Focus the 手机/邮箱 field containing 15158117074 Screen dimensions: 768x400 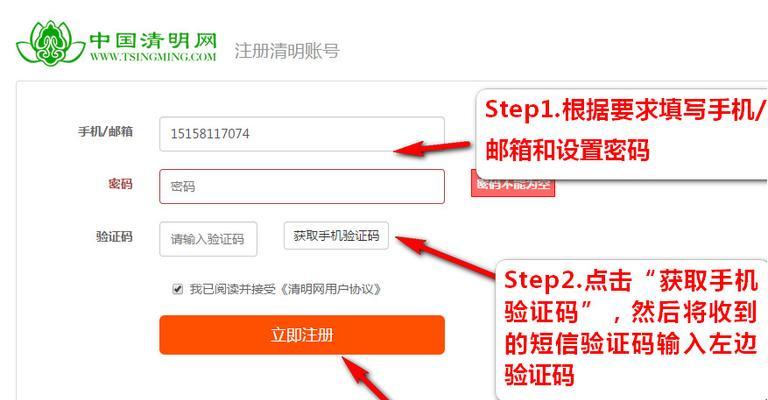coord(302,134)
